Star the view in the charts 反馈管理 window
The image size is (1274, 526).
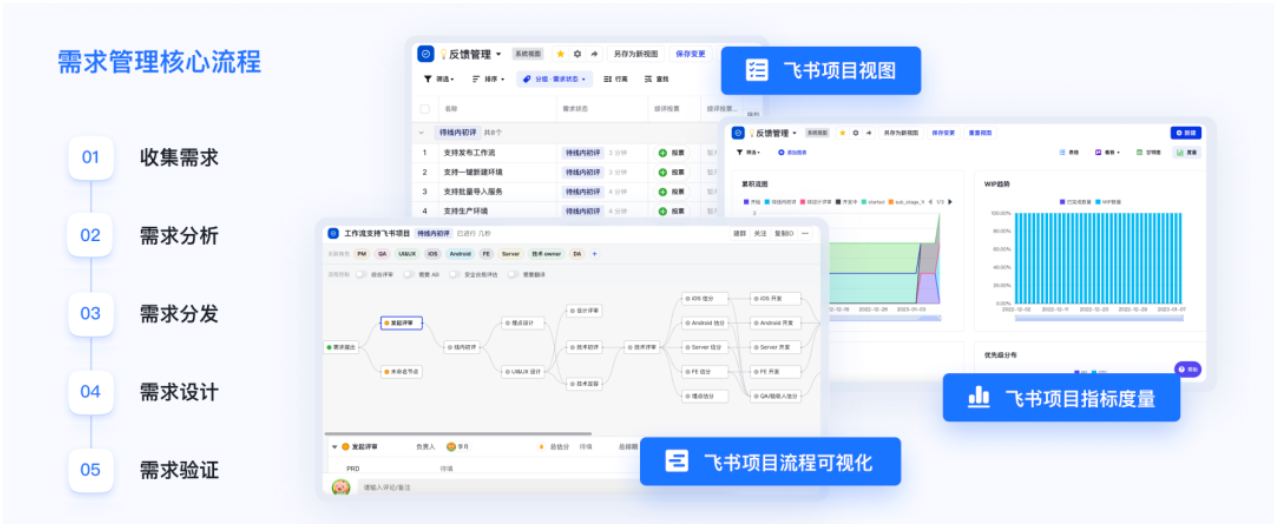click(x=843, y=132)
